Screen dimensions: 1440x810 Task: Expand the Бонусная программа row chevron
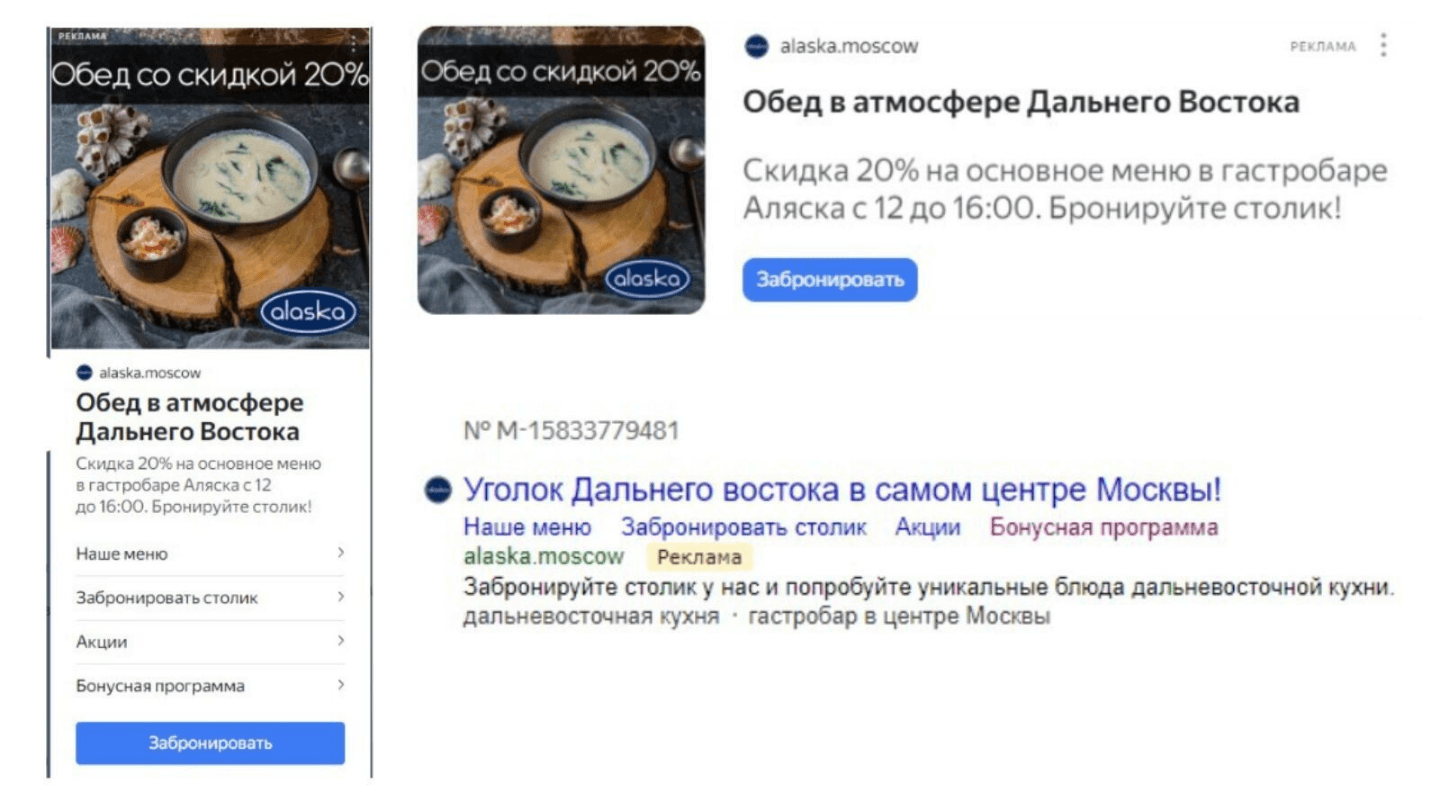(x=341, y=685)
